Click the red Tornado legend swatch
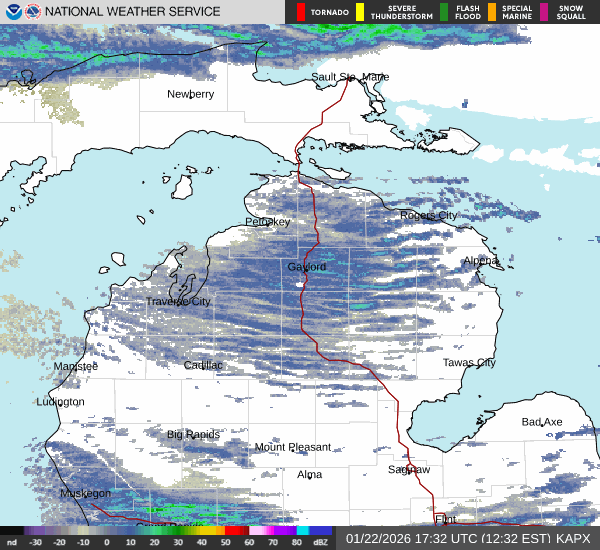The image size is (600, 550). [x=301, y=12]
